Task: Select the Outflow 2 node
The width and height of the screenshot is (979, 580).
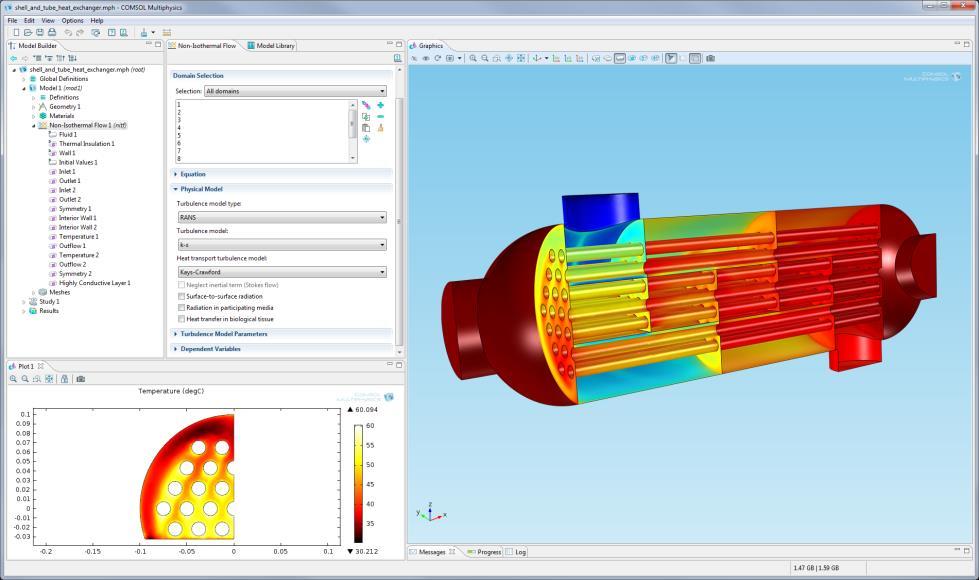Action: tap(72, 264)
